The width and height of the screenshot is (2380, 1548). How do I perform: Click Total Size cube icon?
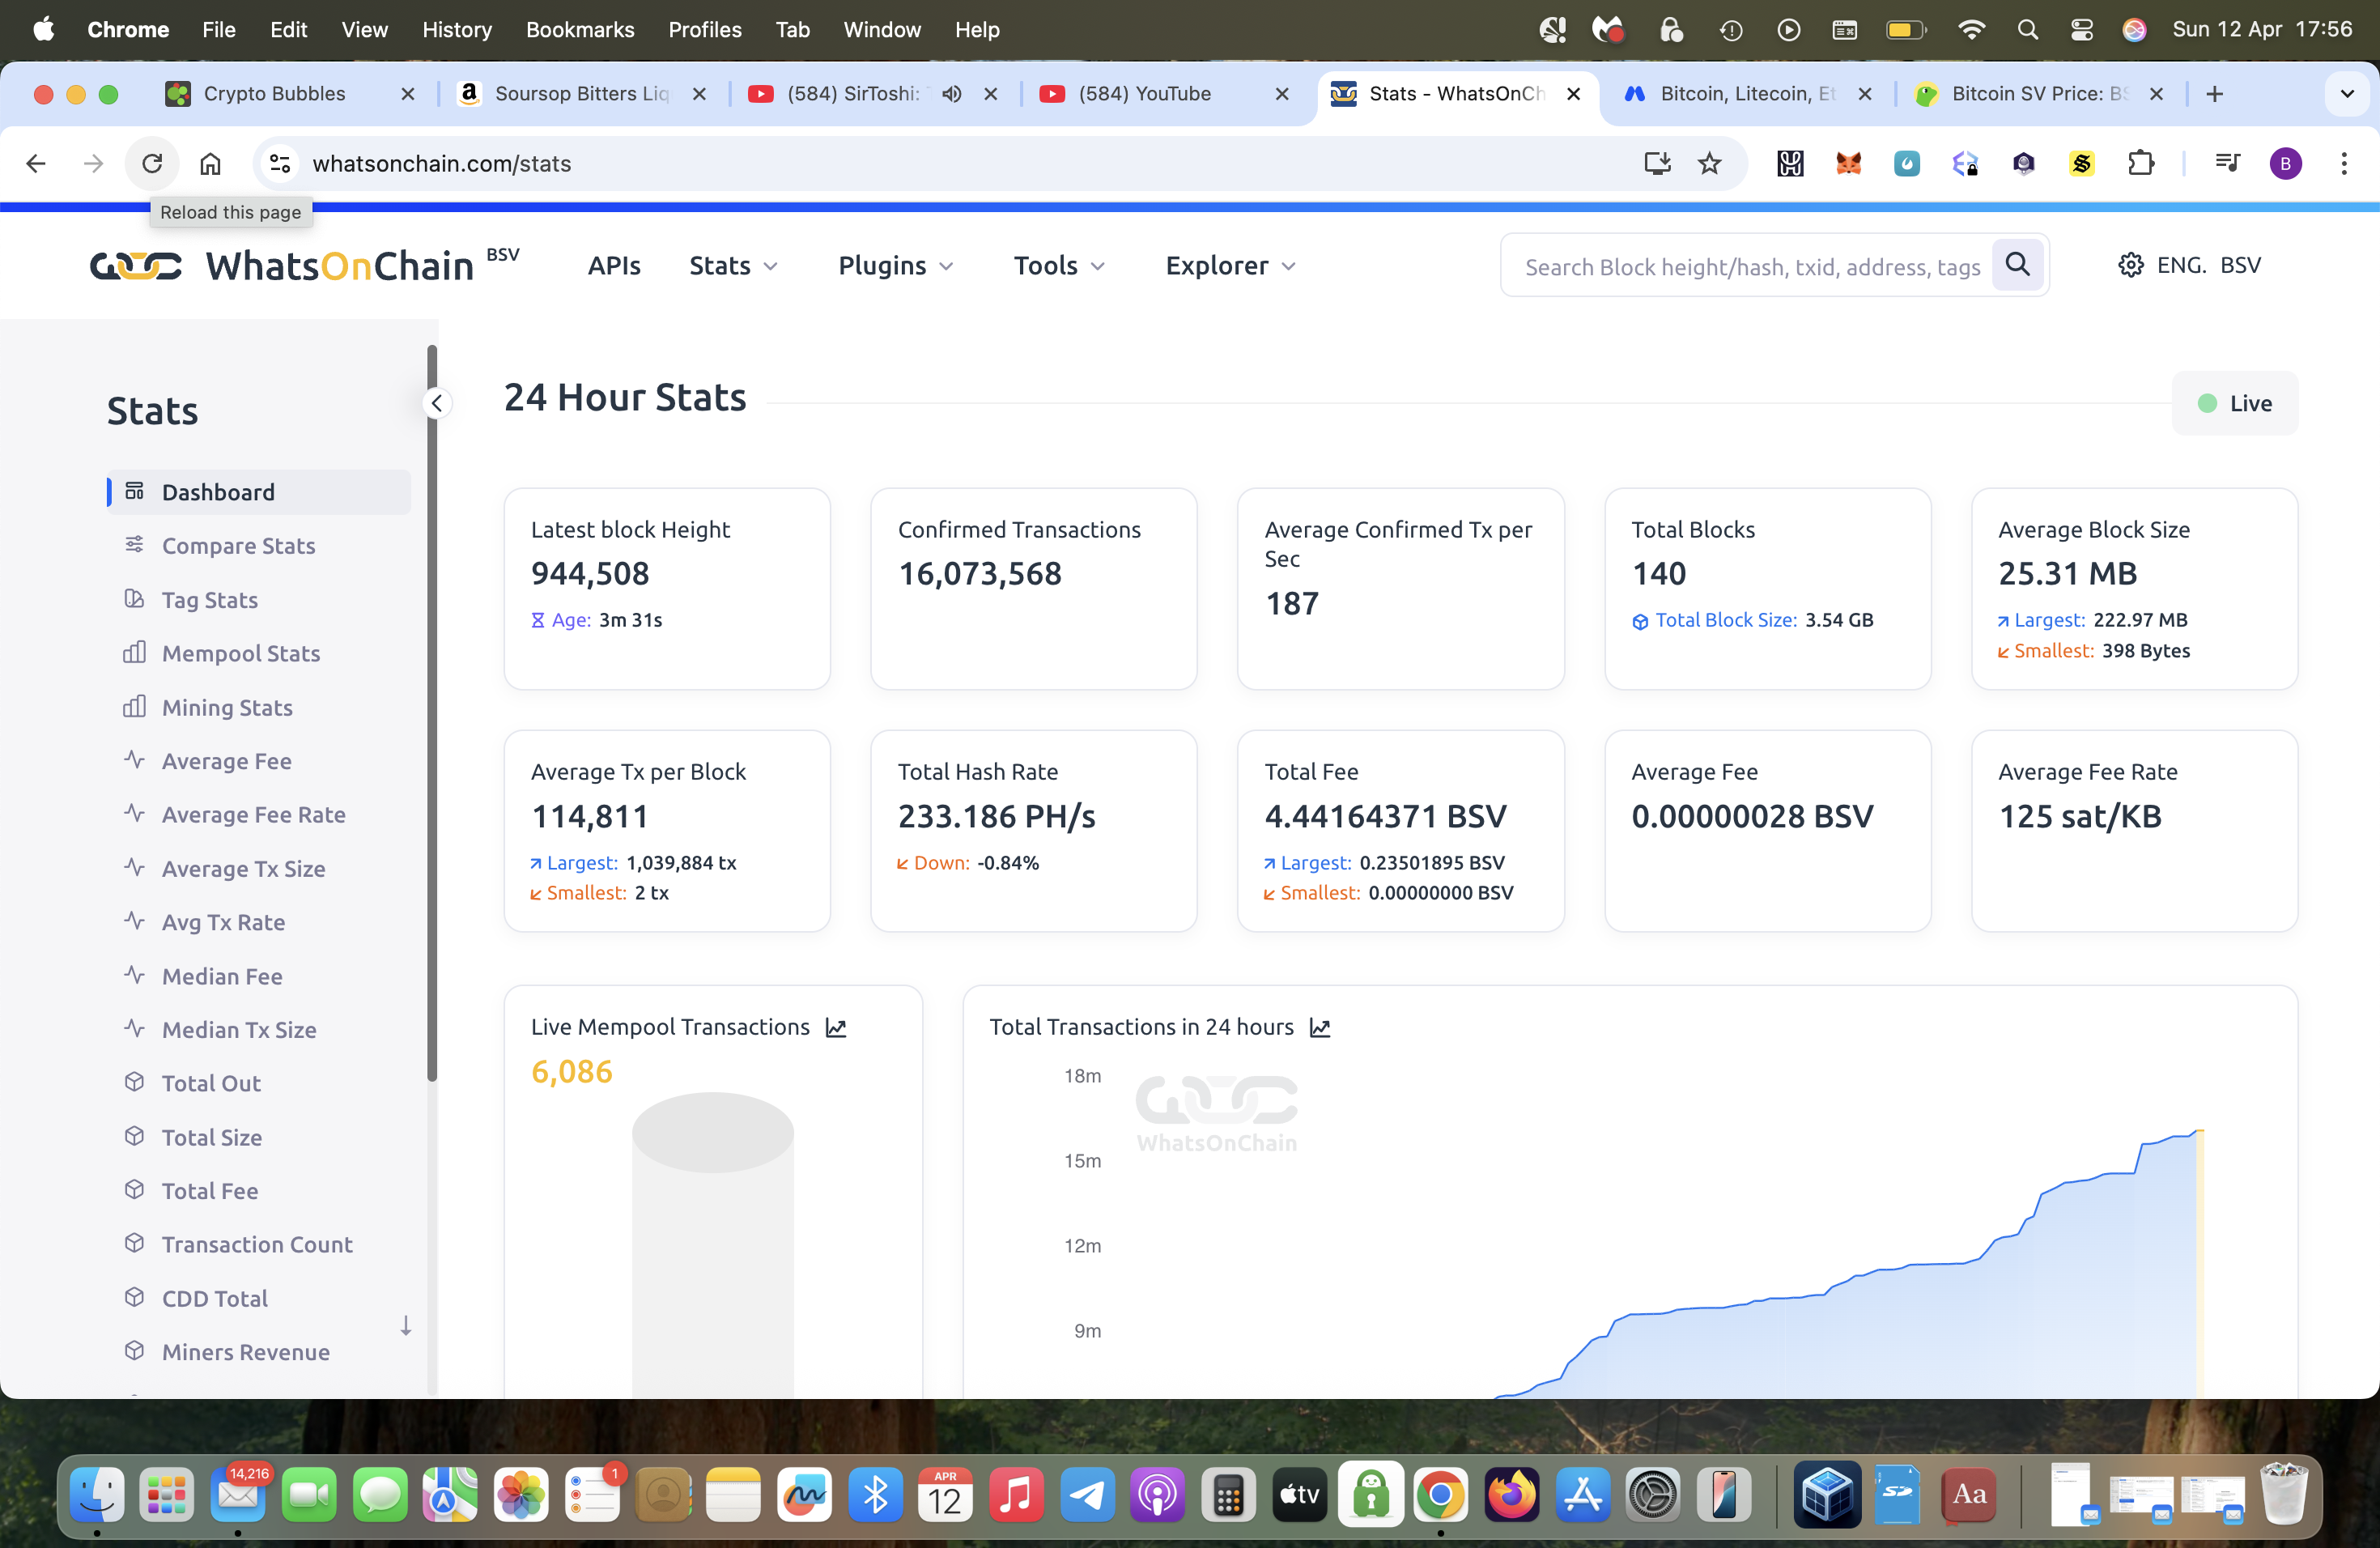point(134,1137)
